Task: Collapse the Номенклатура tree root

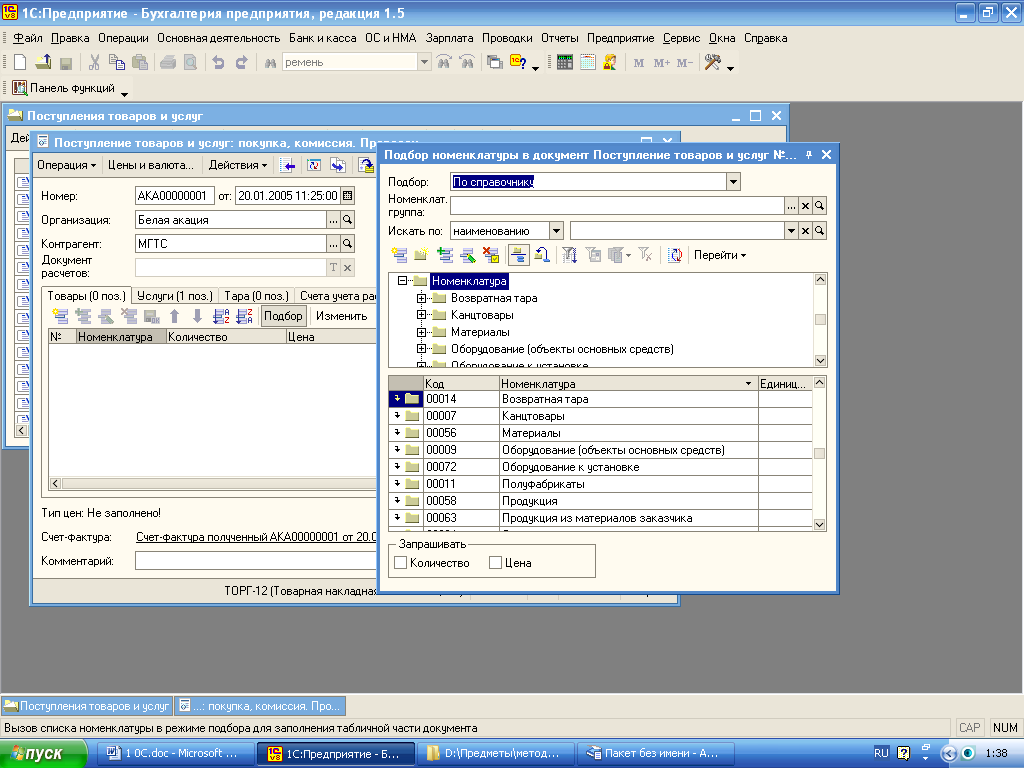Action: click(x=402, y=281)
